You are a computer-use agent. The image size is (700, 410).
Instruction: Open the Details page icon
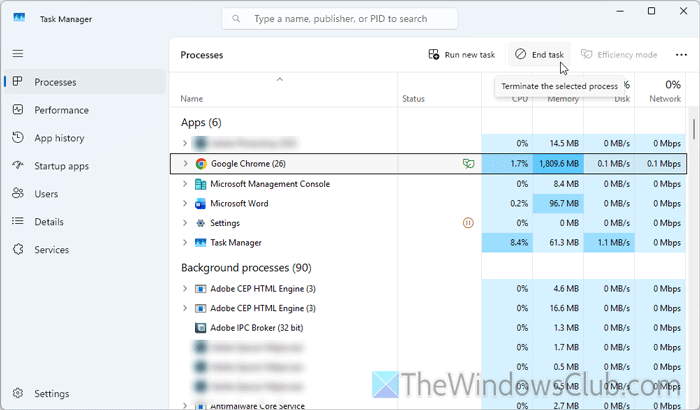click(x=18, y=221)
